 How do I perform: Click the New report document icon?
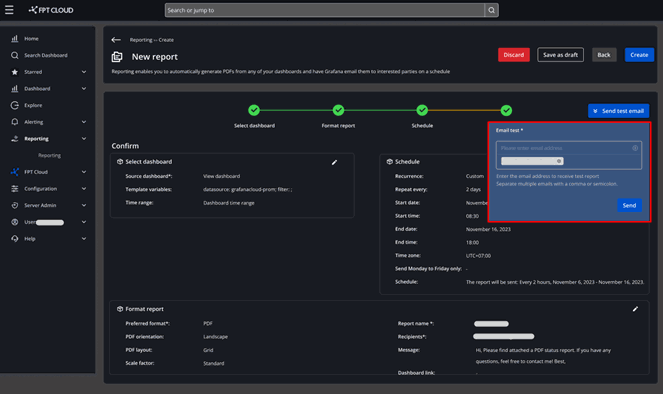pos(117,57)
